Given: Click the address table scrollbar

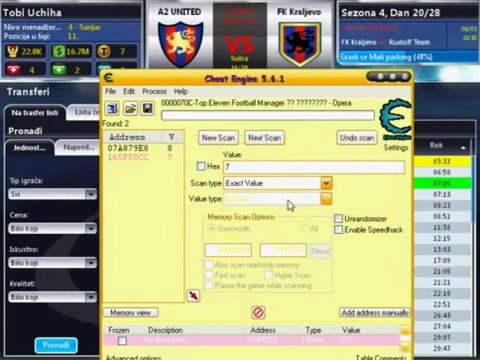Looking at the screenshot, I should [x=405, y=339].
